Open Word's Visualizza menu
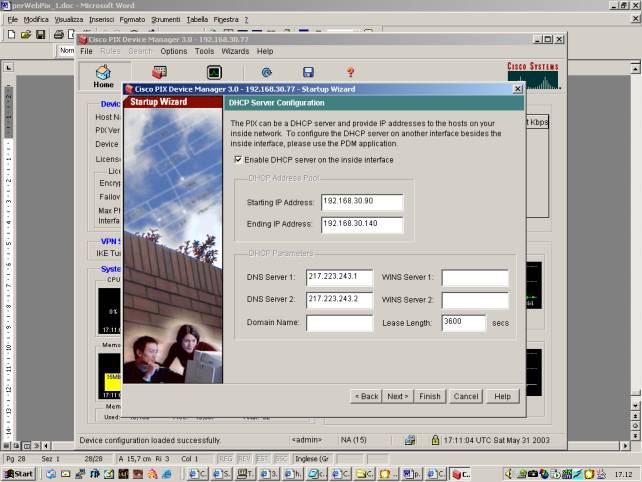 69,19
